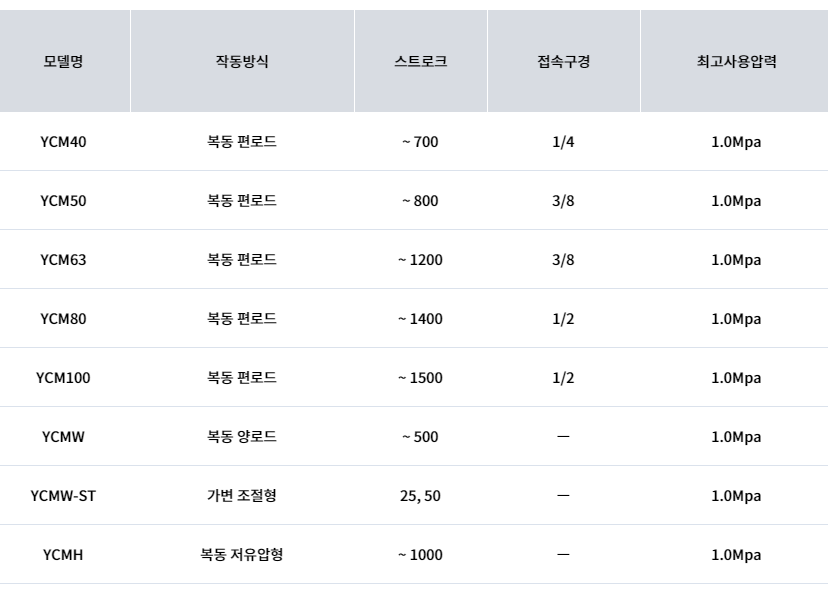Click the 스트로크 column header
The height and width of the screenshot is (605, 828).
(x=420, y=61)
